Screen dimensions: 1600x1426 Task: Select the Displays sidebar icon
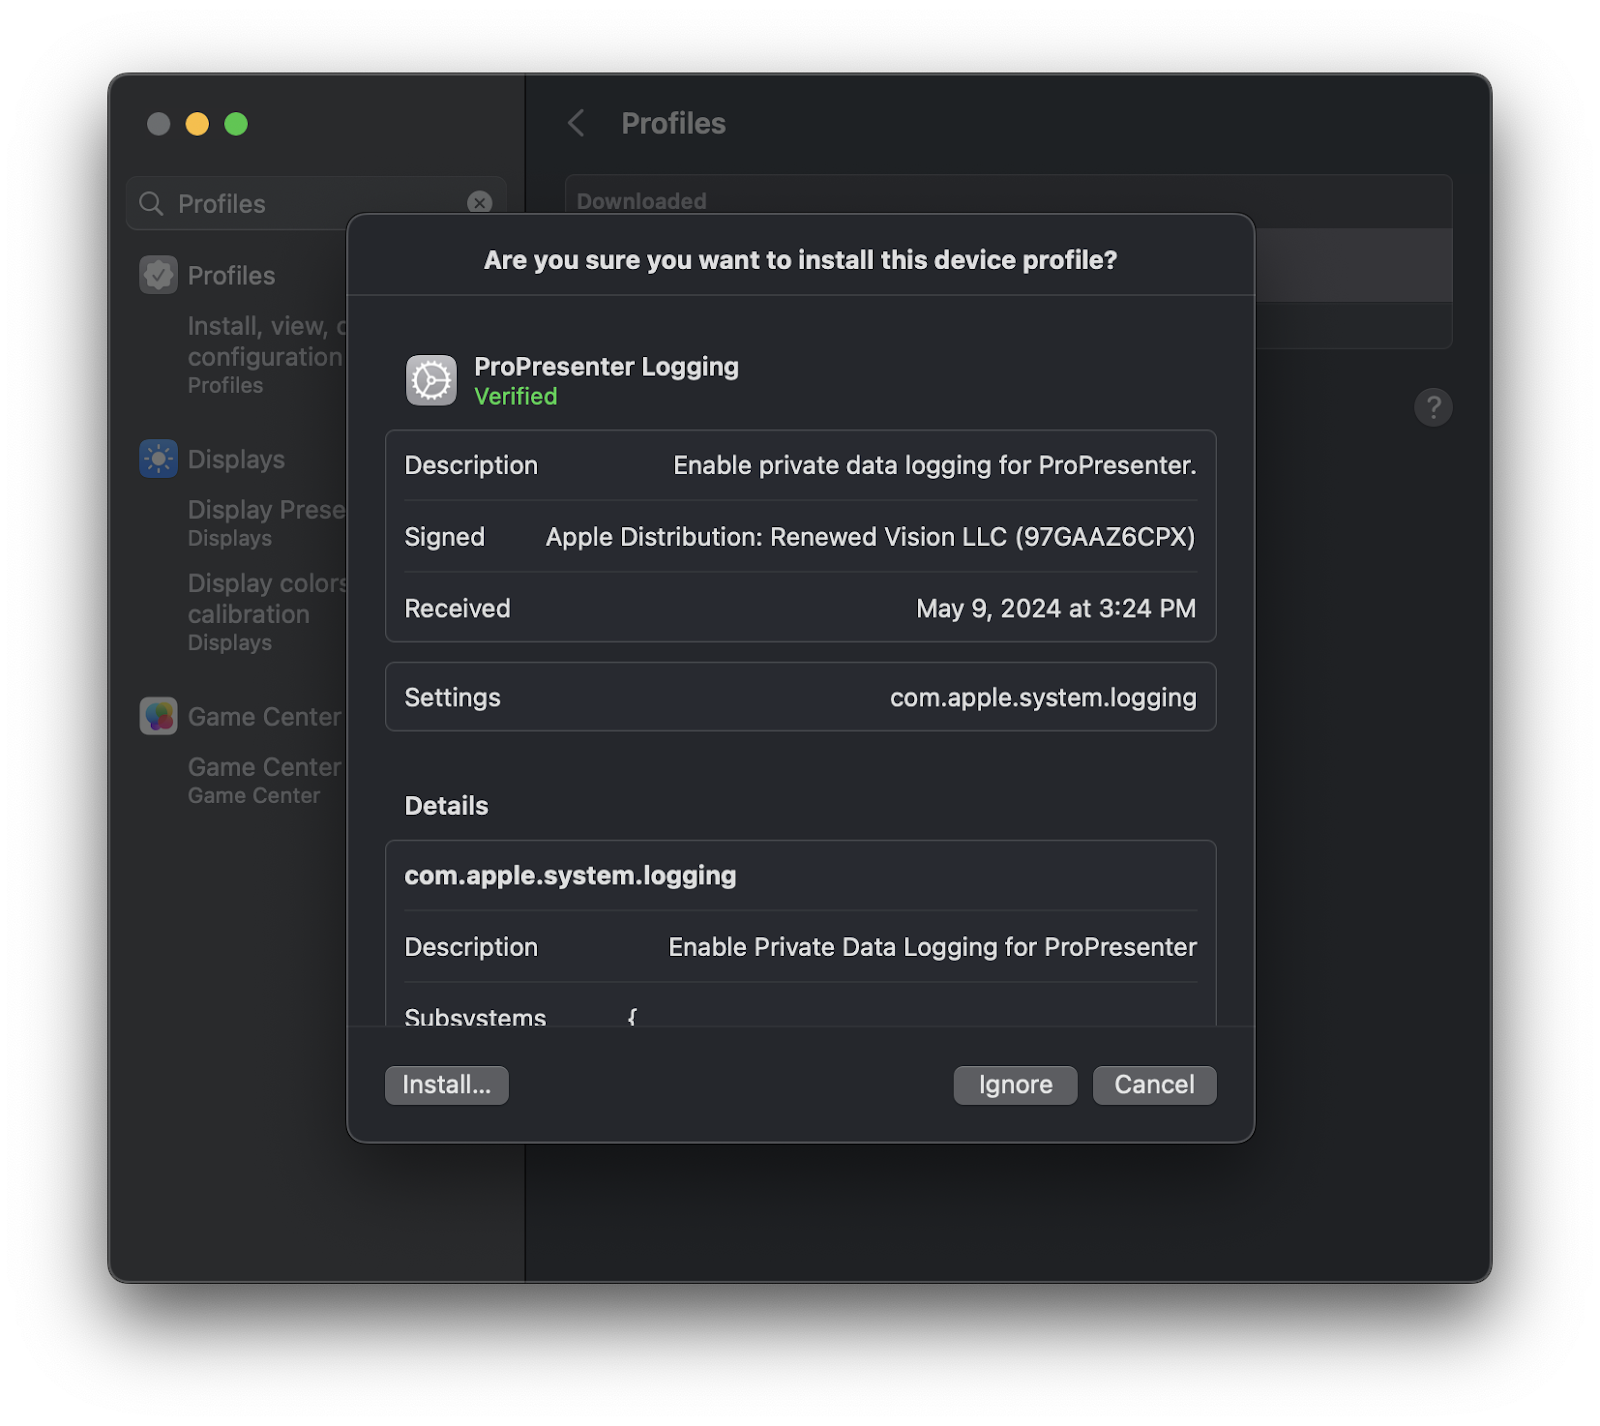click(159, 459)
